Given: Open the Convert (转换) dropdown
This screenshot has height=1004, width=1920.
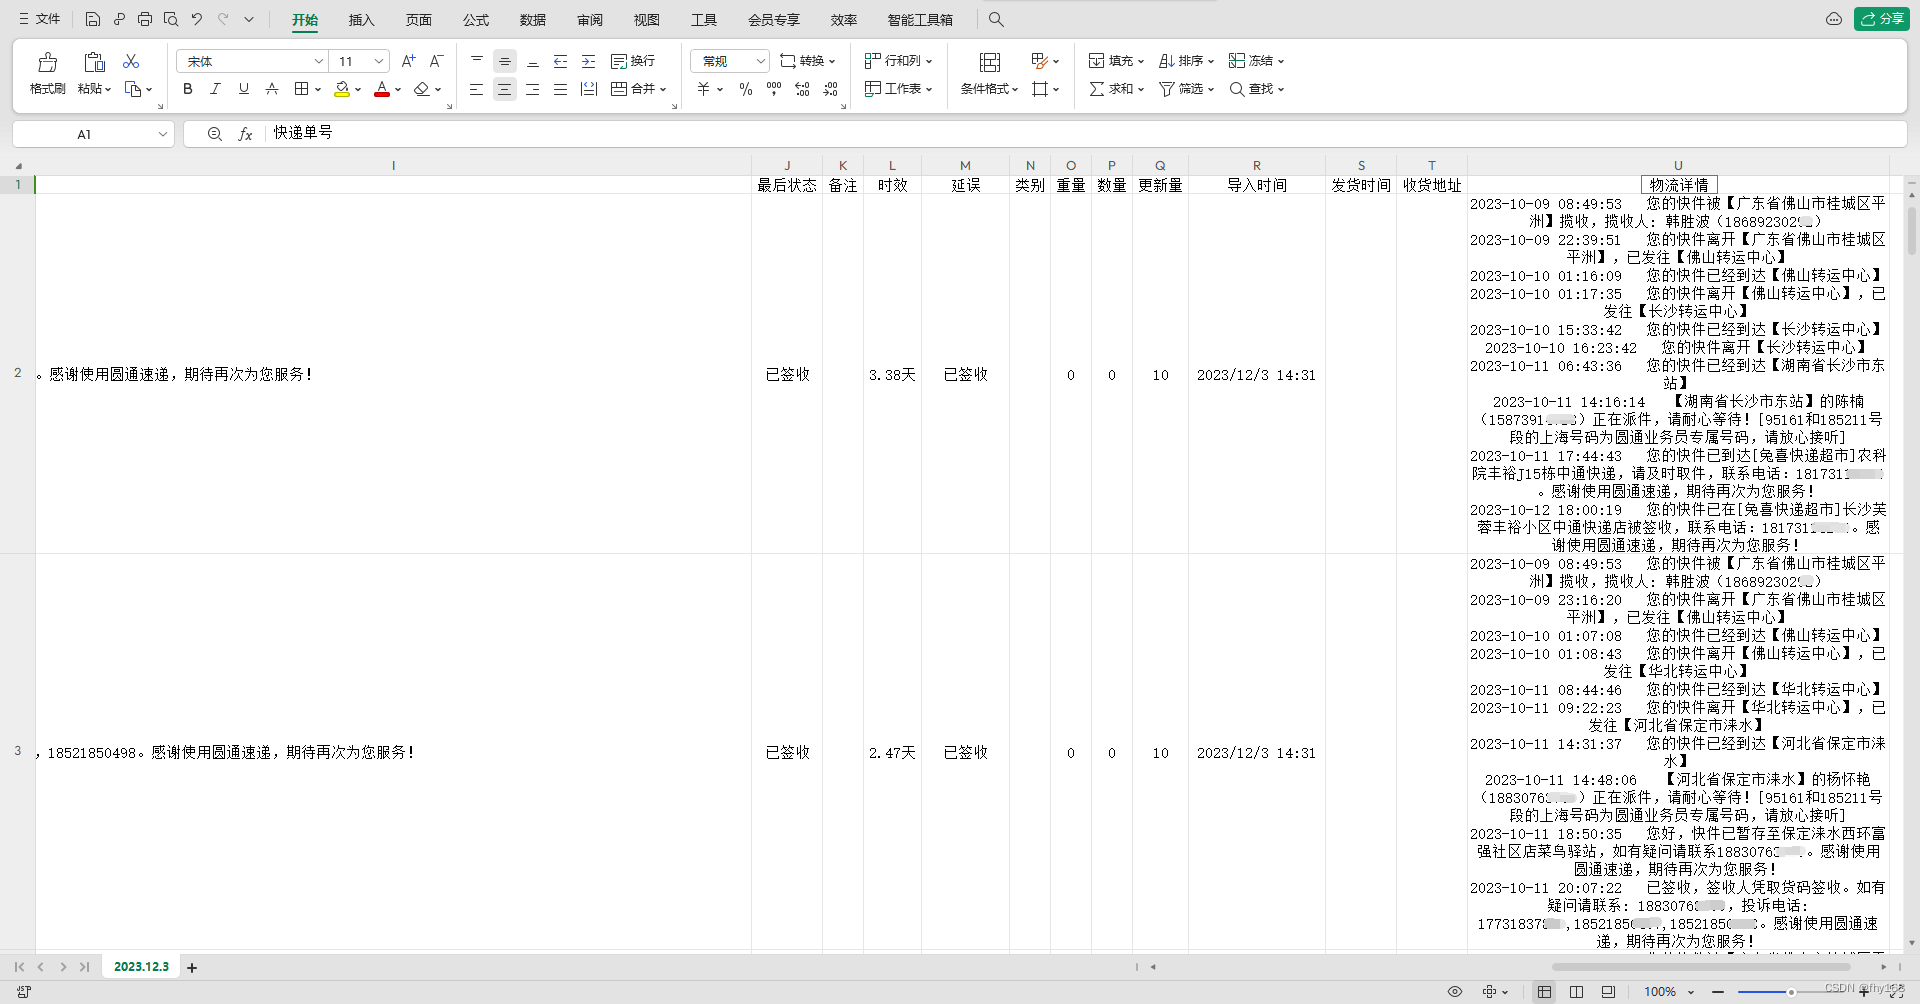Looking at the screenshot, I should pyautogui.click(x=807, y=61).
